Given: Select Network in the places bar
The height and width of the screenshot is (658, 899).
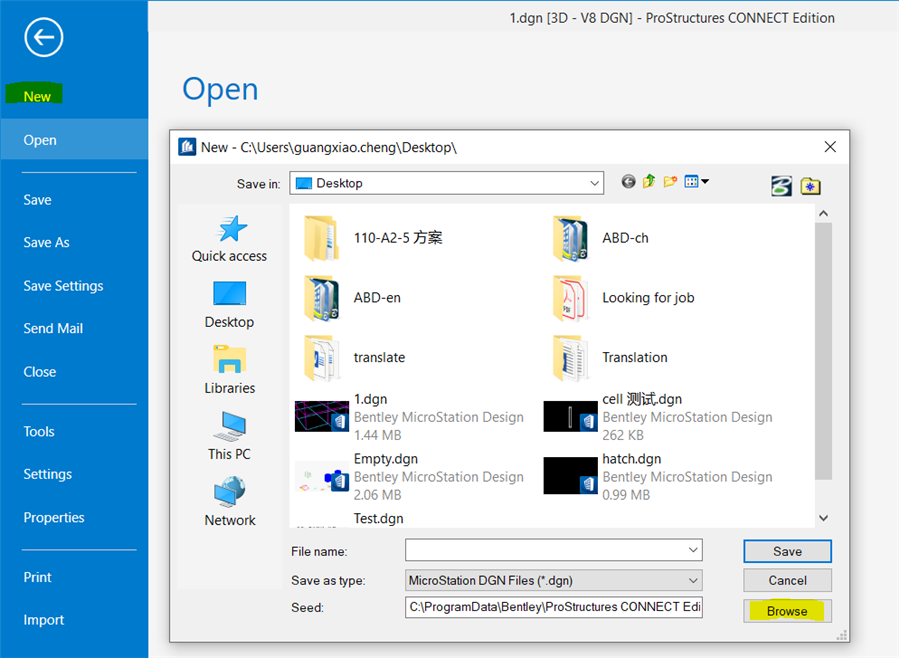Looking at the screenshot, I should pos(229,502).
